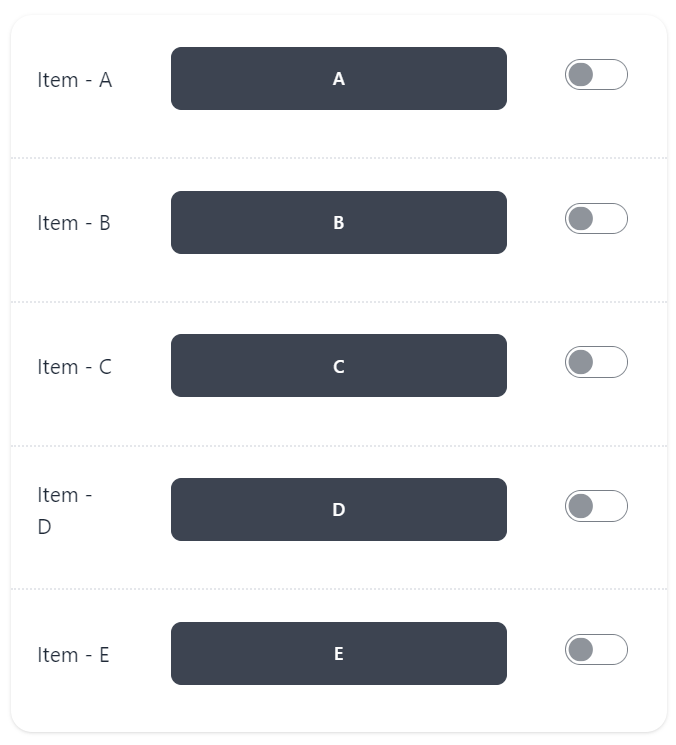Click the gray knob in row D's switch

point(581,506)
